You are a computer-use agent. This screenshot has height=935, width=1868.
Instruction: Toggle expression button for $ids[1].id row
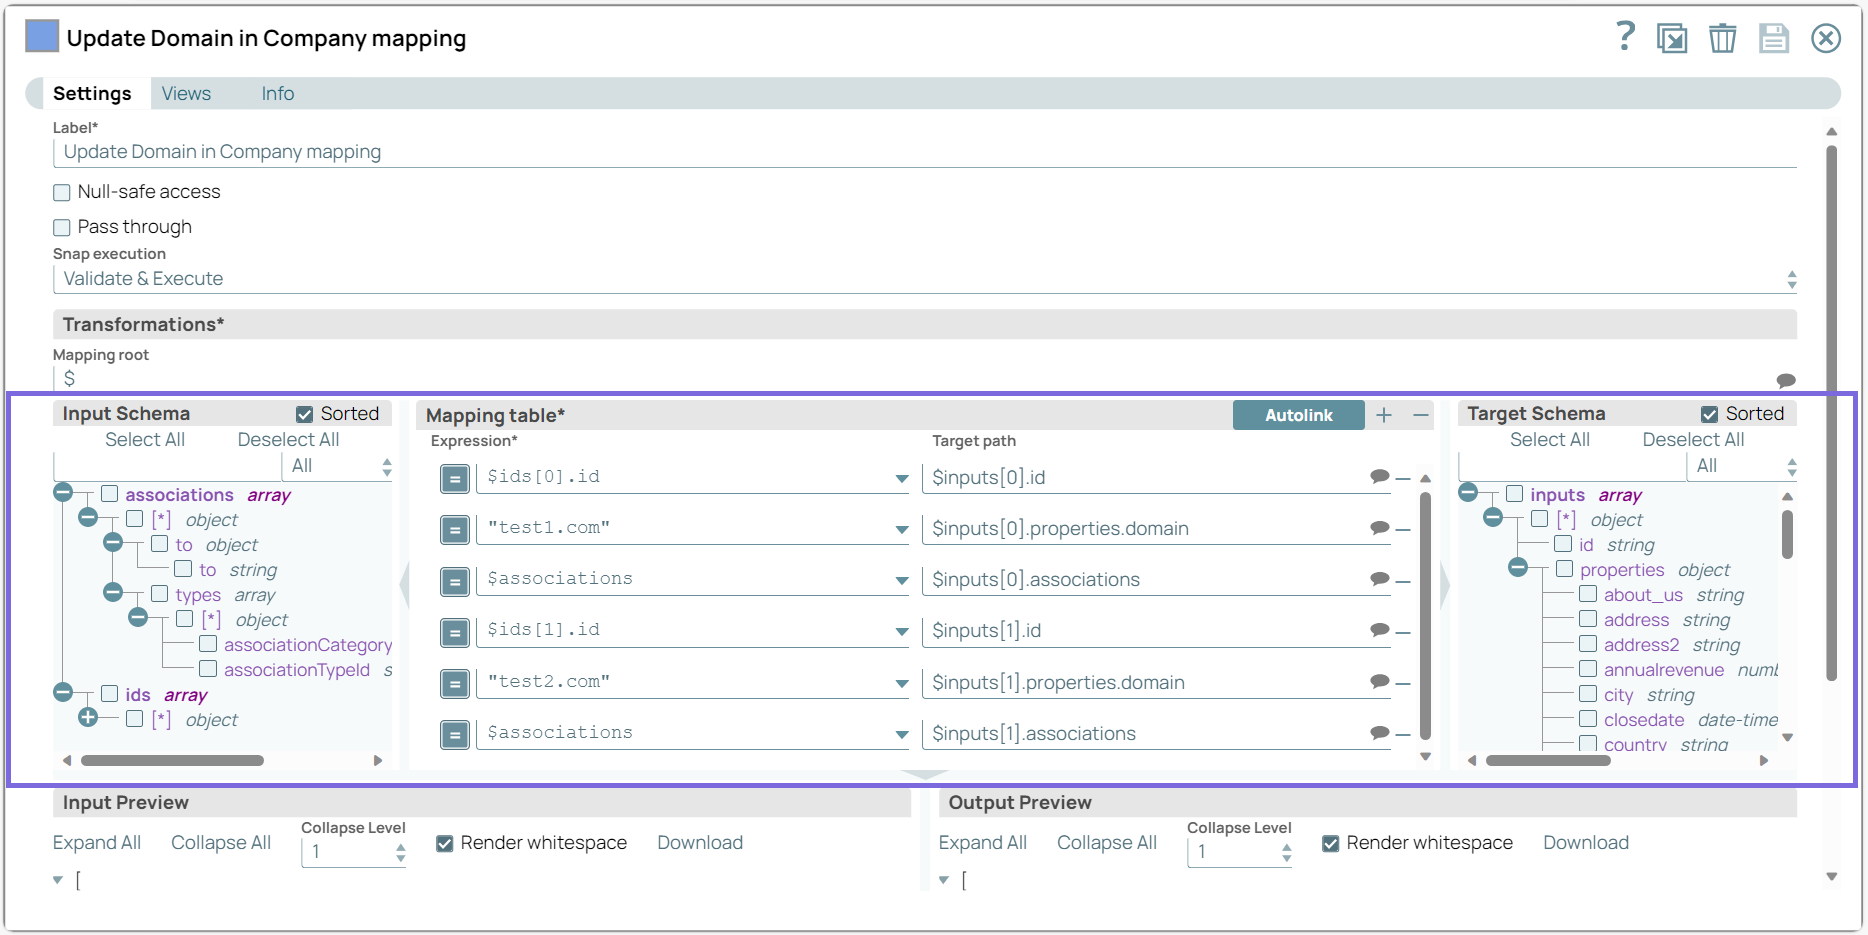click(455, 632)
